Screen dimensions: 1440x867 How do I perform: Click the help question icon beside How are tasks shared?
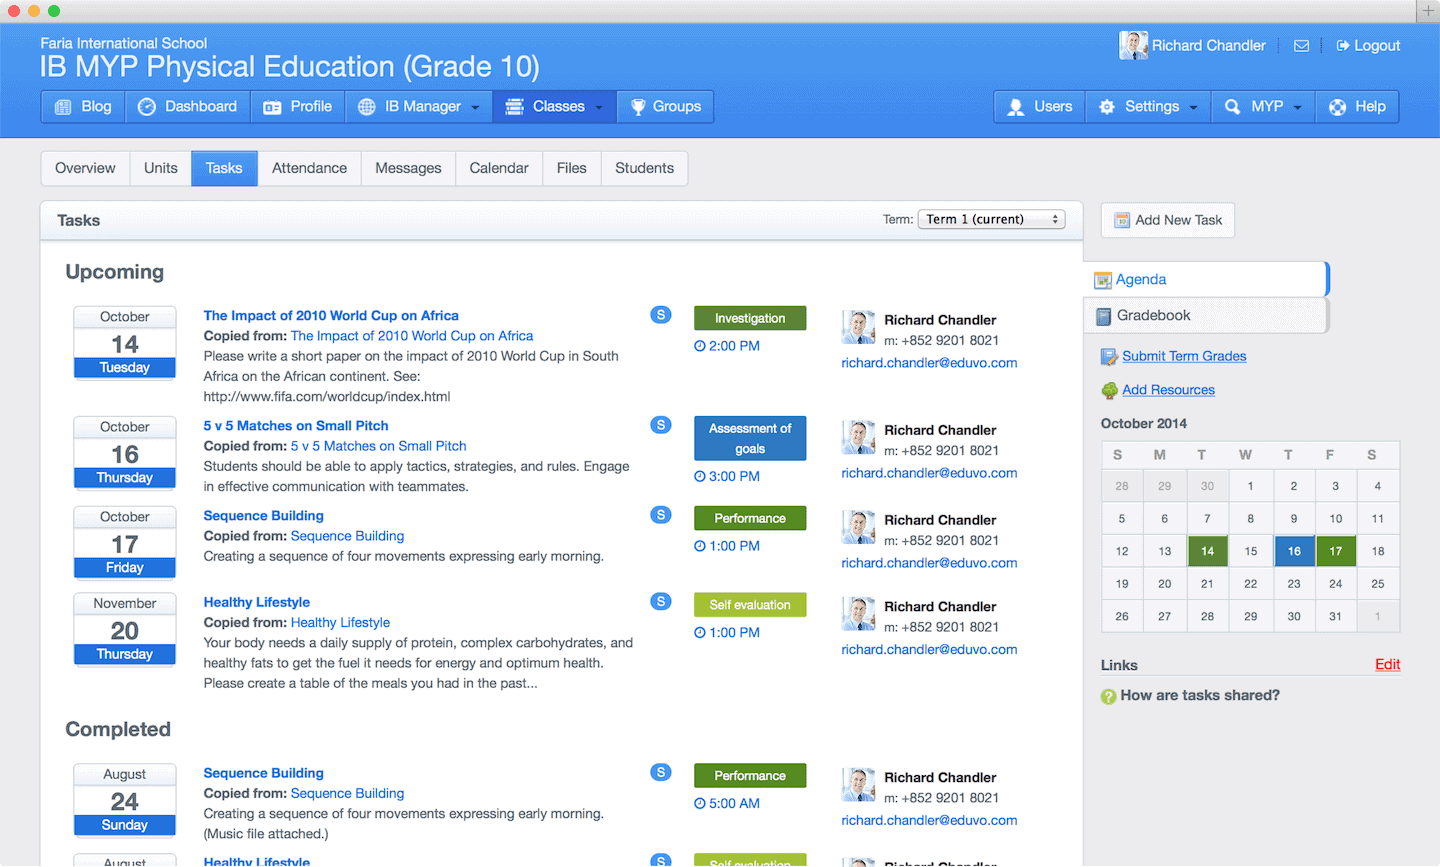tap(1108, 697)
